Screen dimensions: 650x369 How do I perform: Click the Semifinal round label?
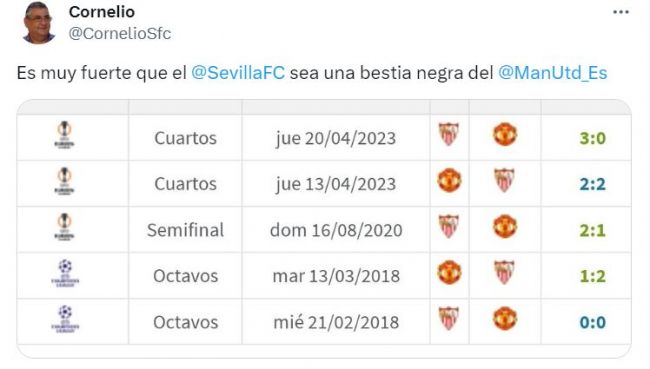185,230
